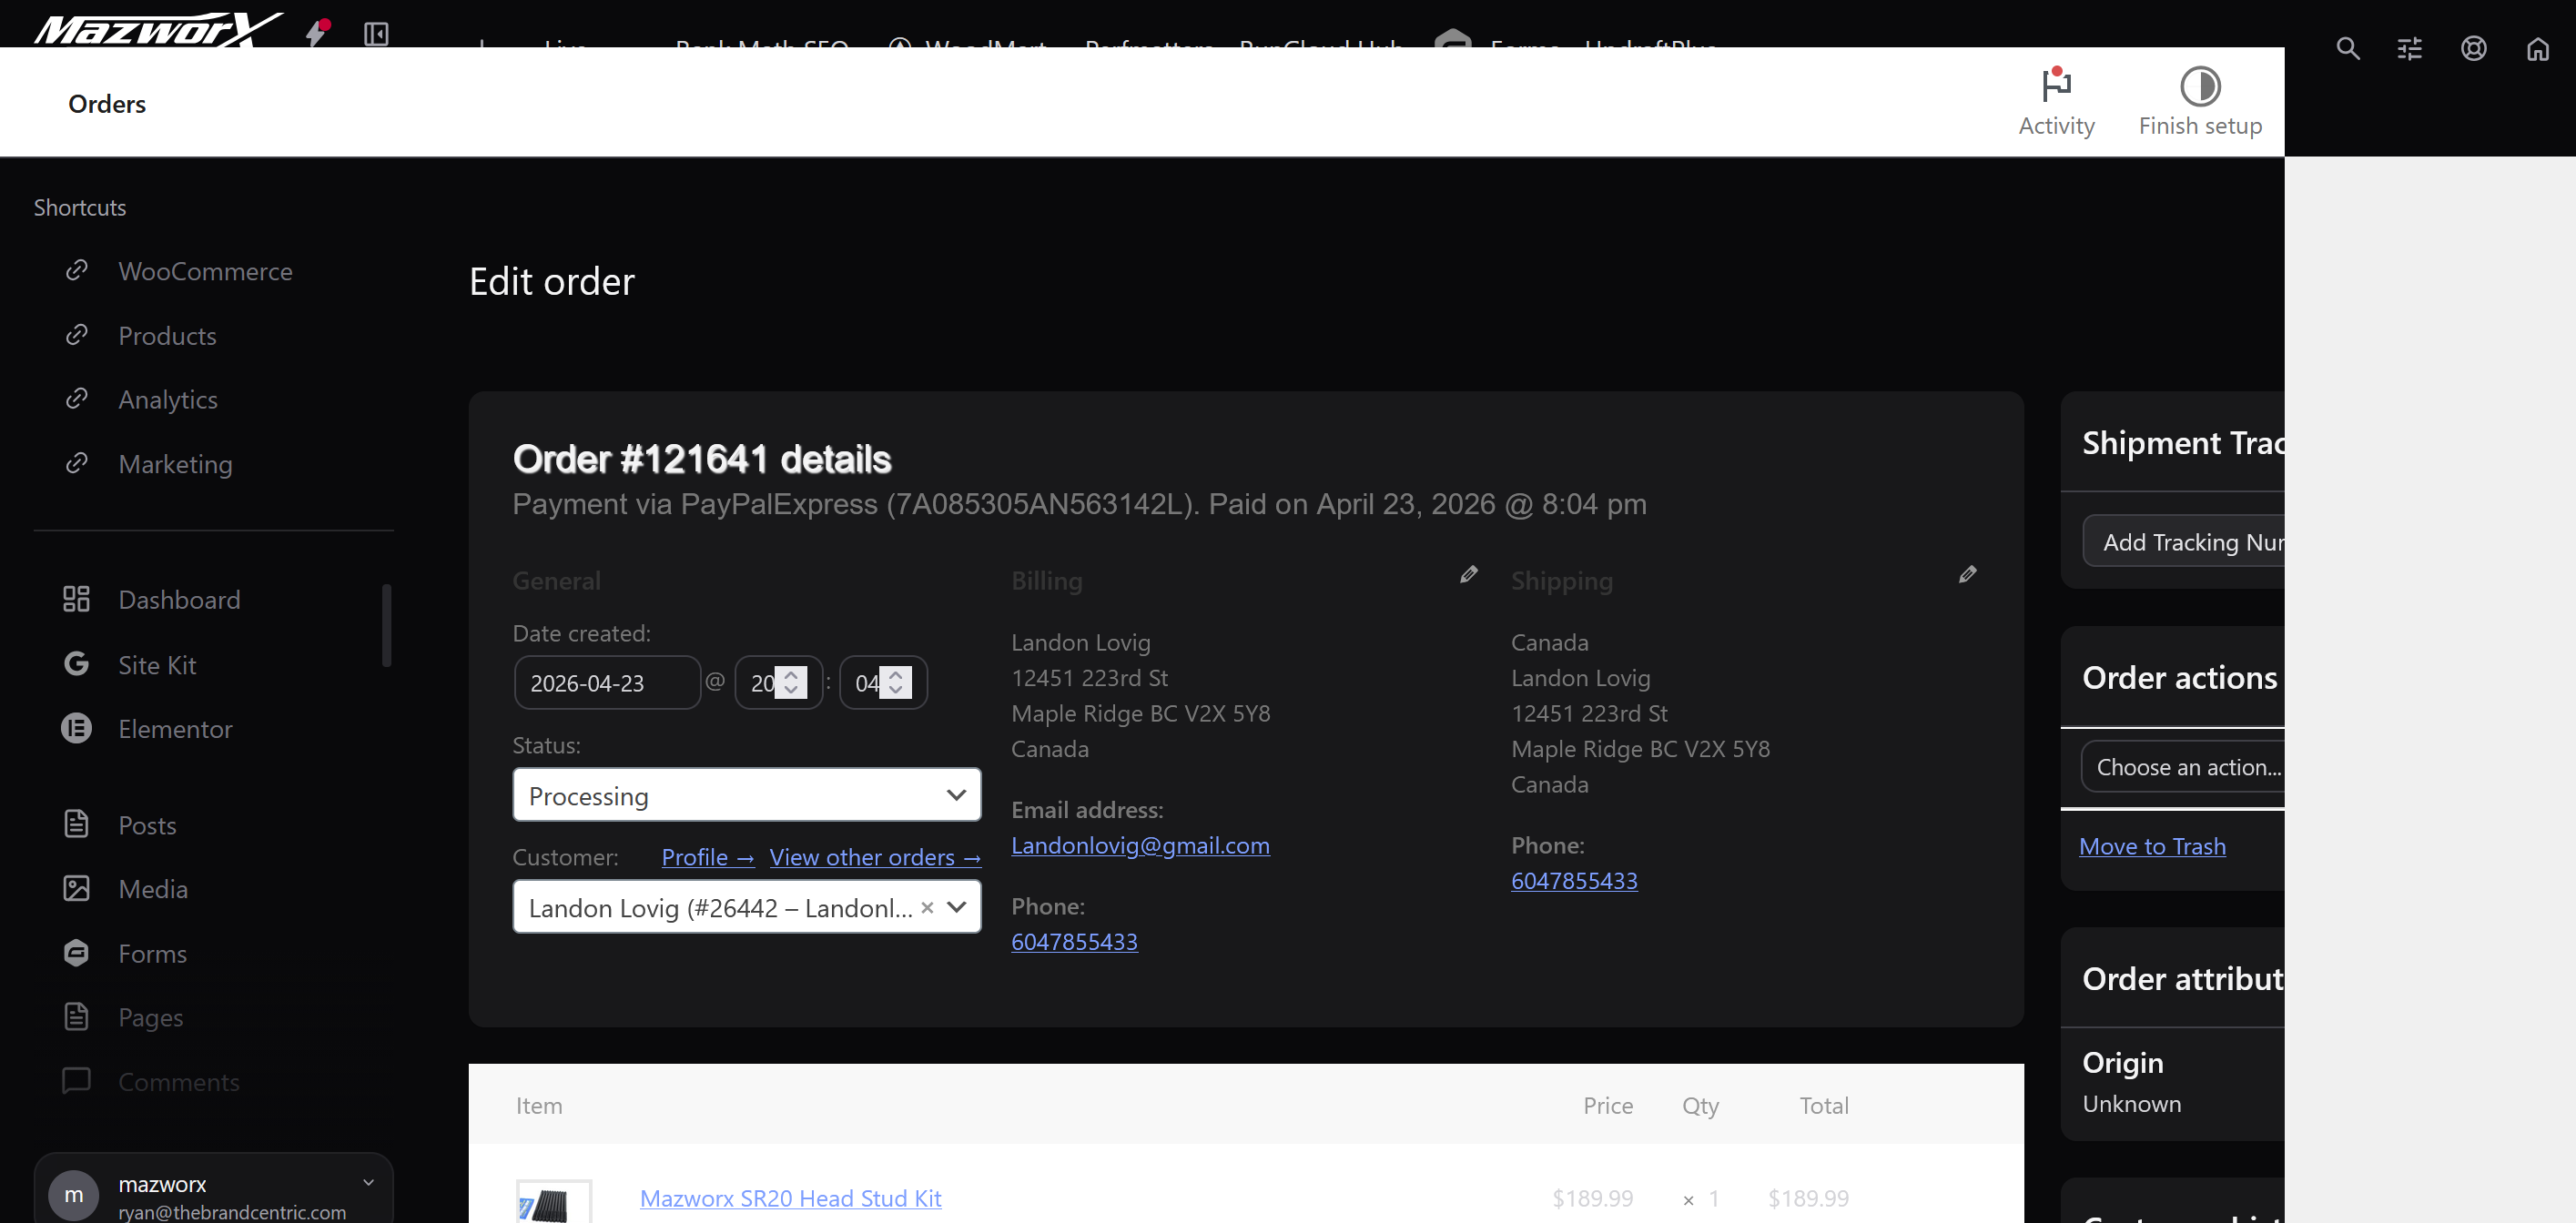
Task: Click the lightning bolt icon beside the logo
Action: (317, 32)
